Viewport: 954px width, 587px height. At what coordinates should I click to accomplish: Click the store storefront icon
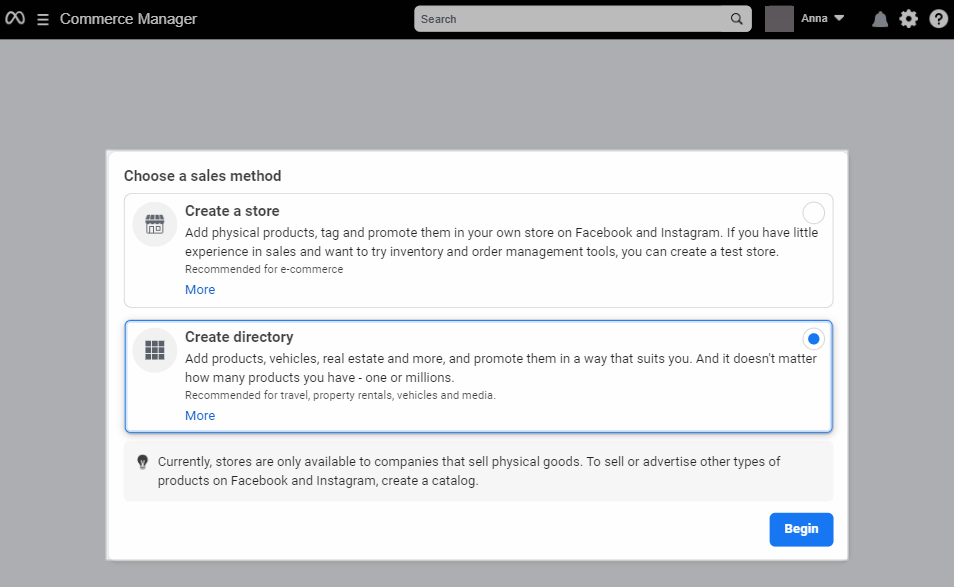[154, 224]
